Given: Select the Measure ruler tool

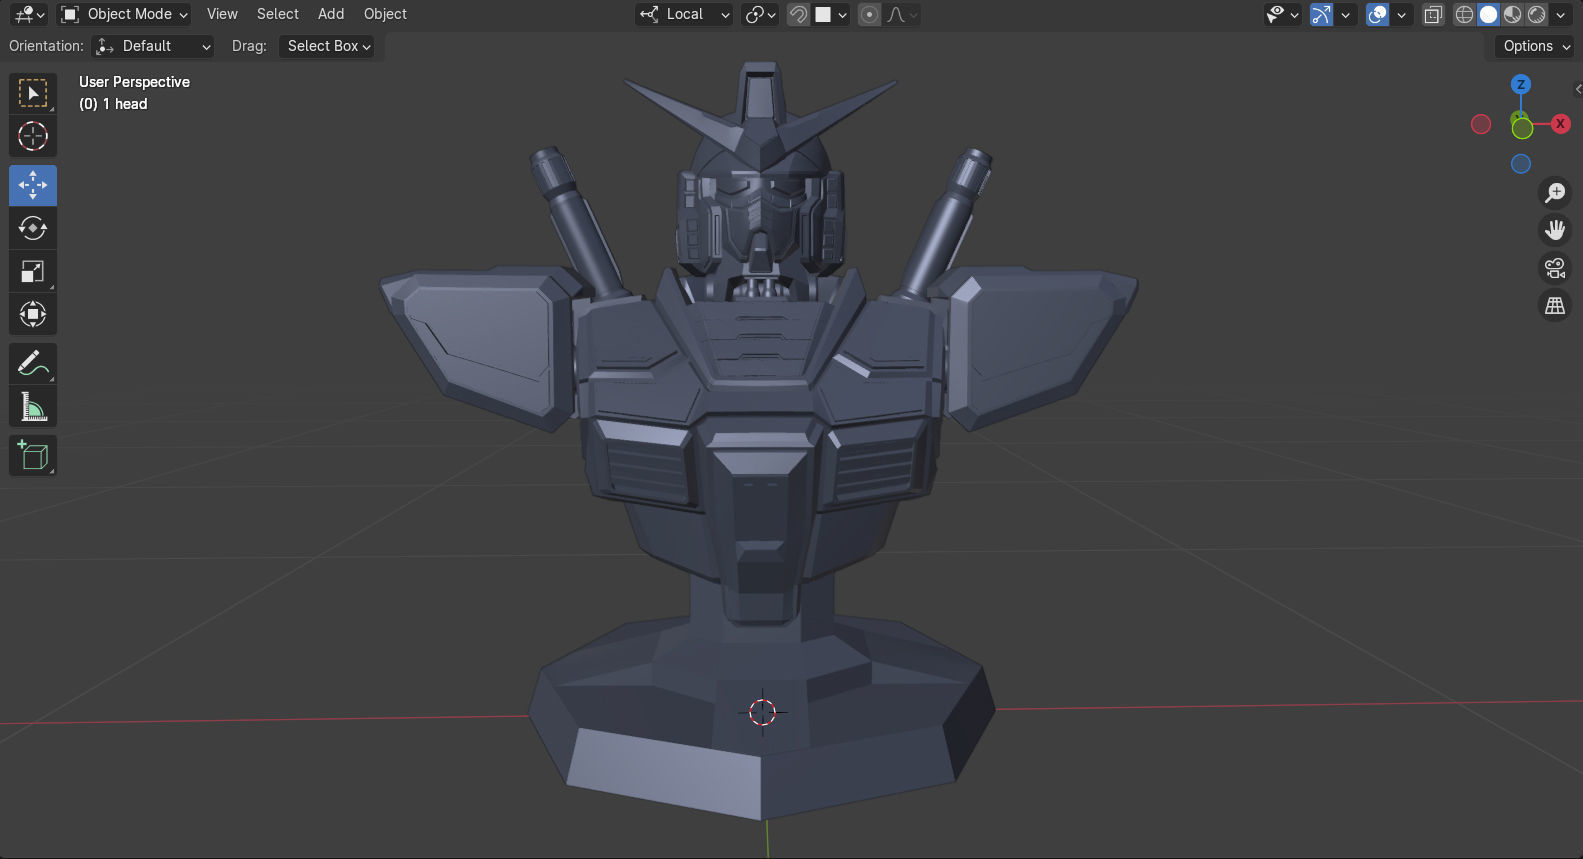Looking at the screenshot, I should (x=33, y=407).
